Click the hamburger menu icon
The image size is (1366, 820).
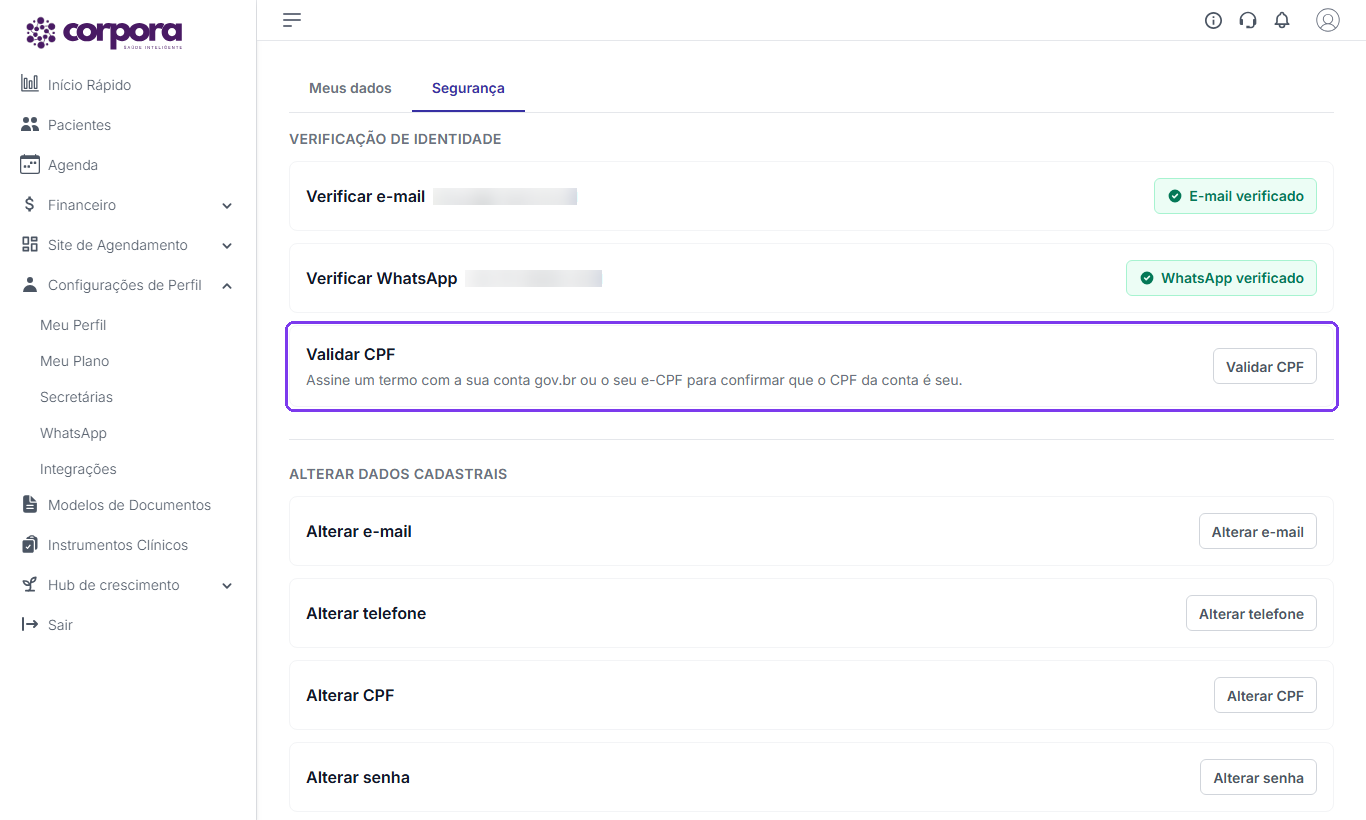pos(292,19)
